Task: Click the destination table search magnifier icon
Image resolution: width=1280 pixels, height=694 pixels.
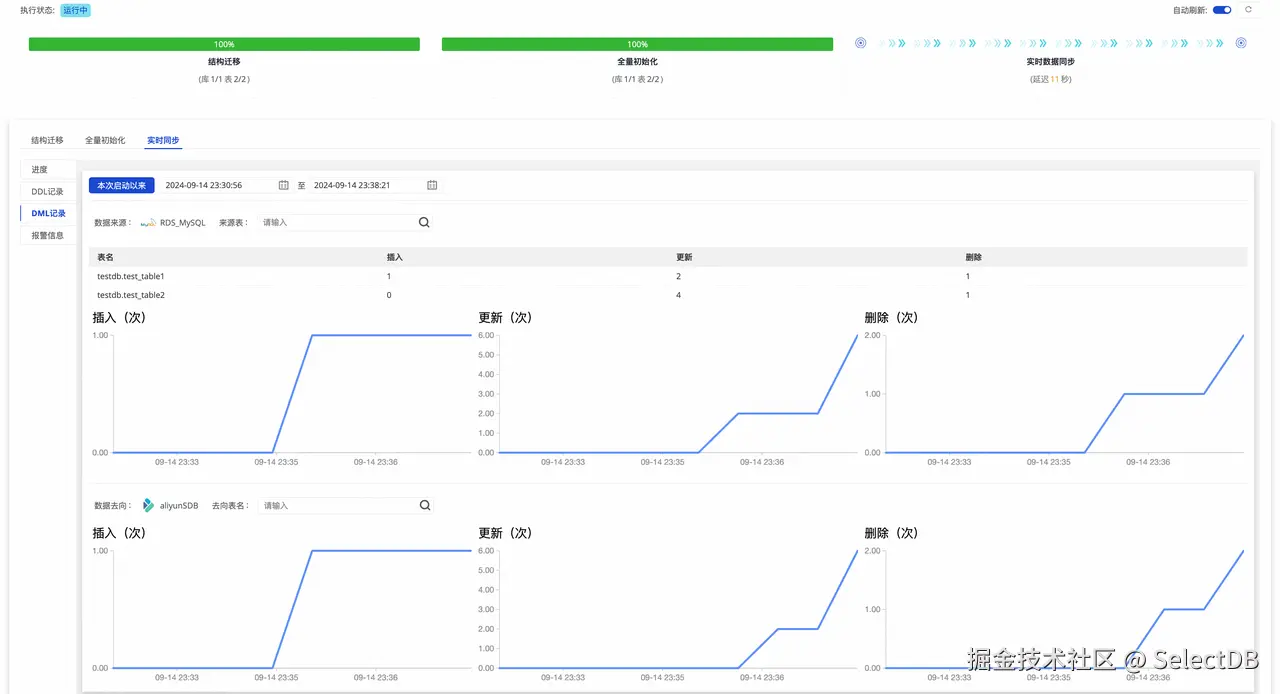Action: point(424,506)
